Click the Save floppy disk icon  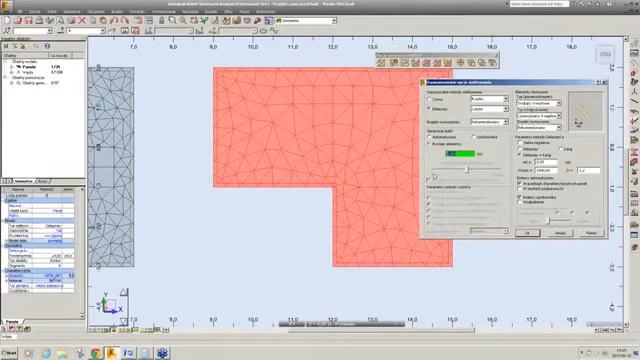coord(29,20)
